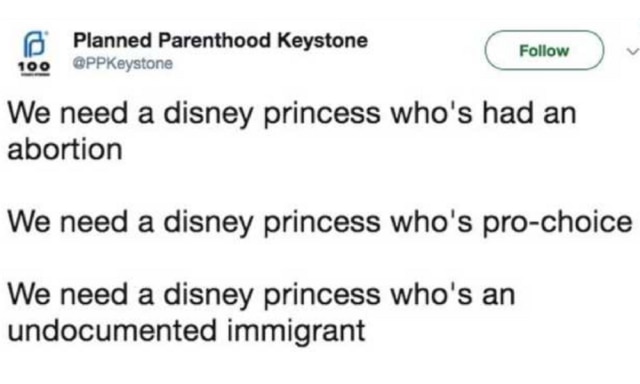
Task: Click the 100 anniversary badge under the logo
Action: point(34,68)
